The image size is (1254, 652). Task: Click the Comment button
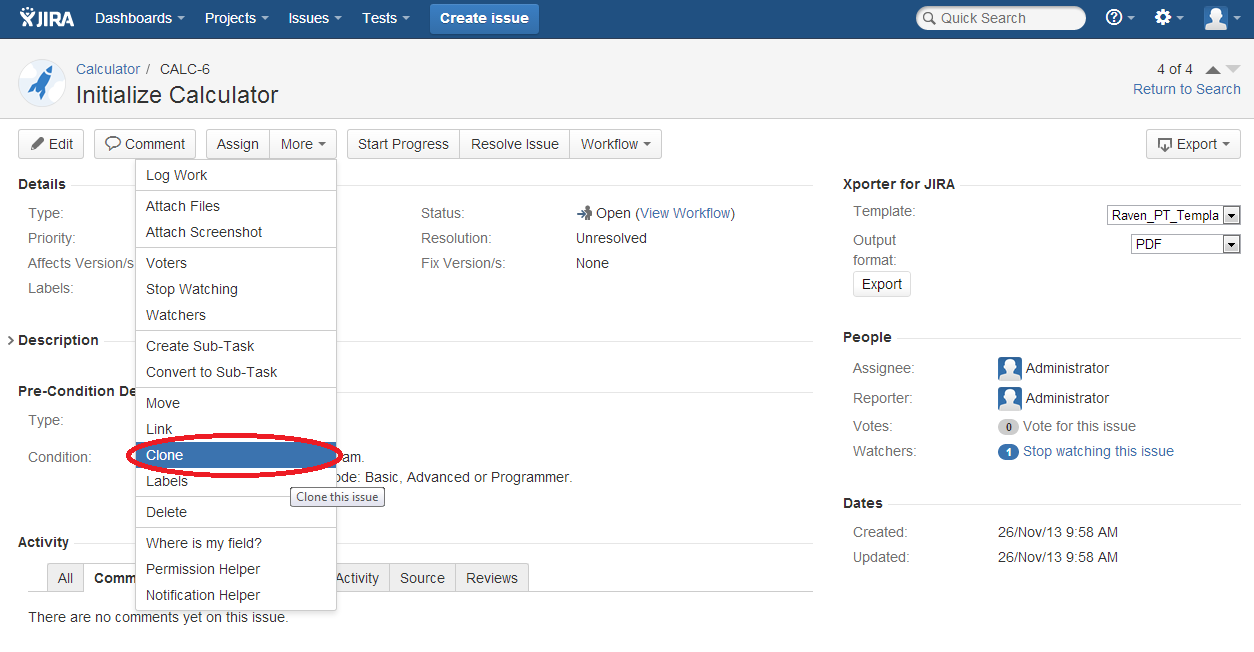point(145,144)
